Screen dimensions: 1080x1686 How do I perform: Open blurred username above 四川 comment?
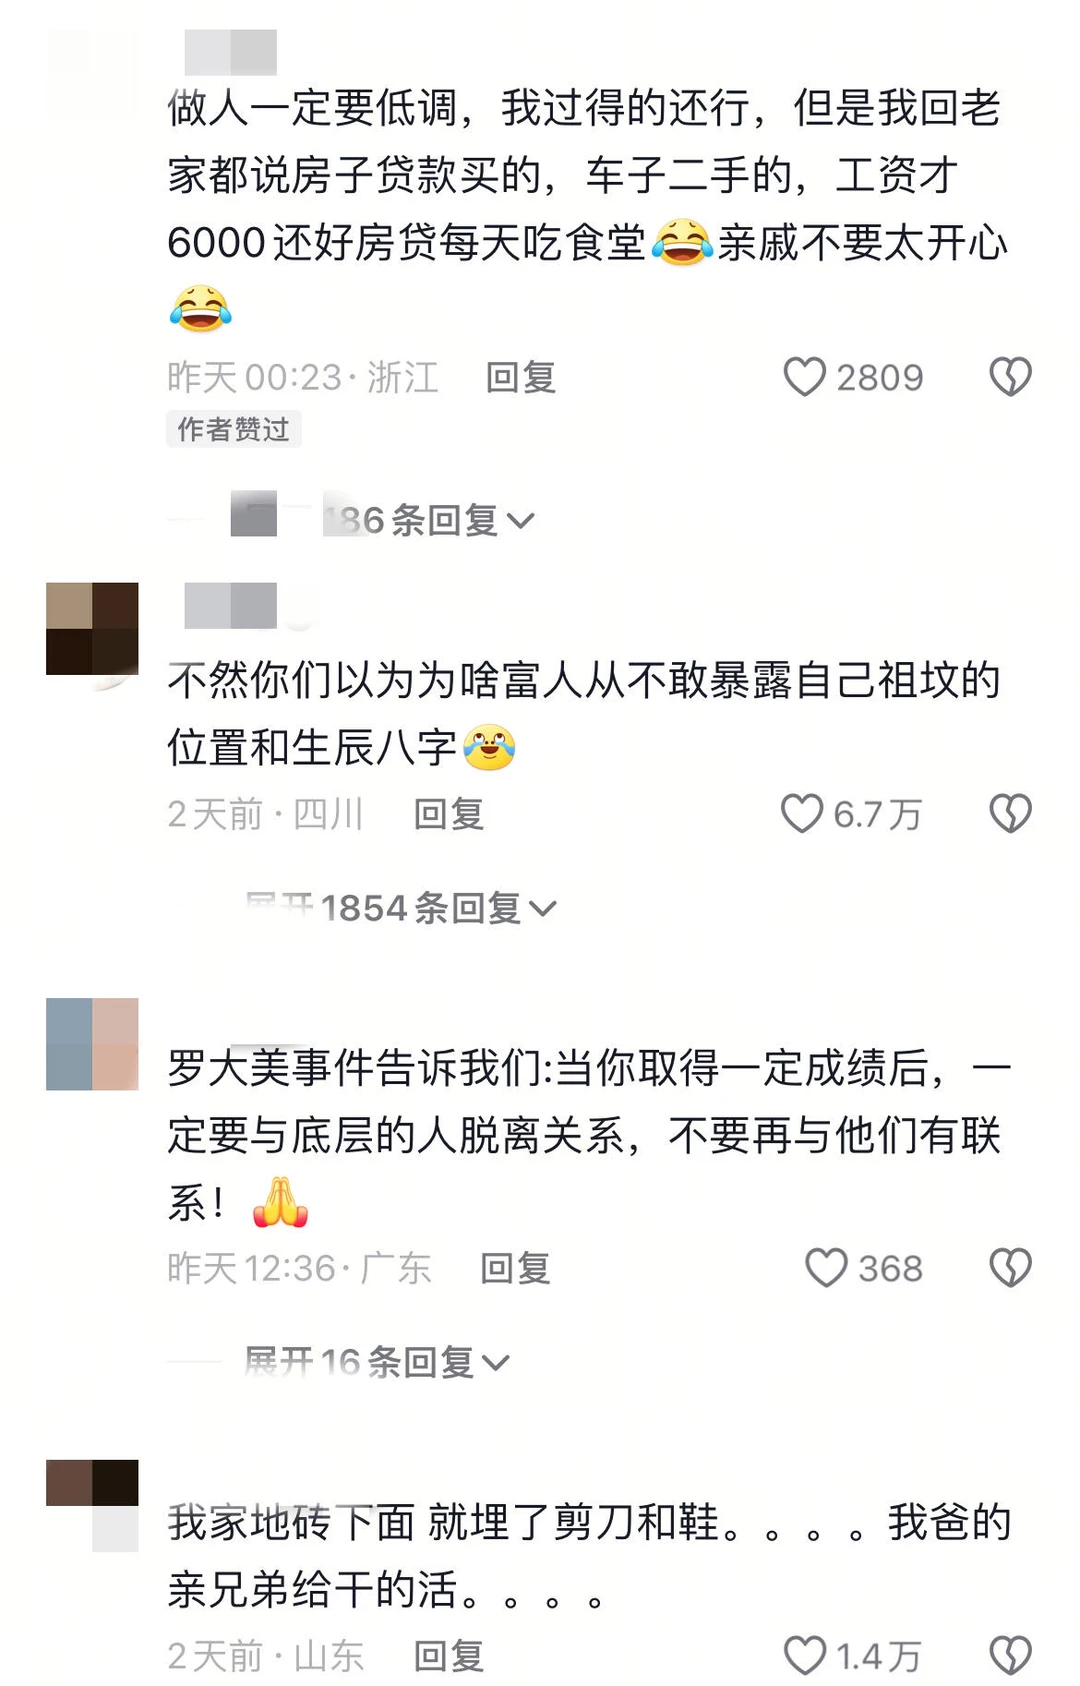tap(231, 606)
